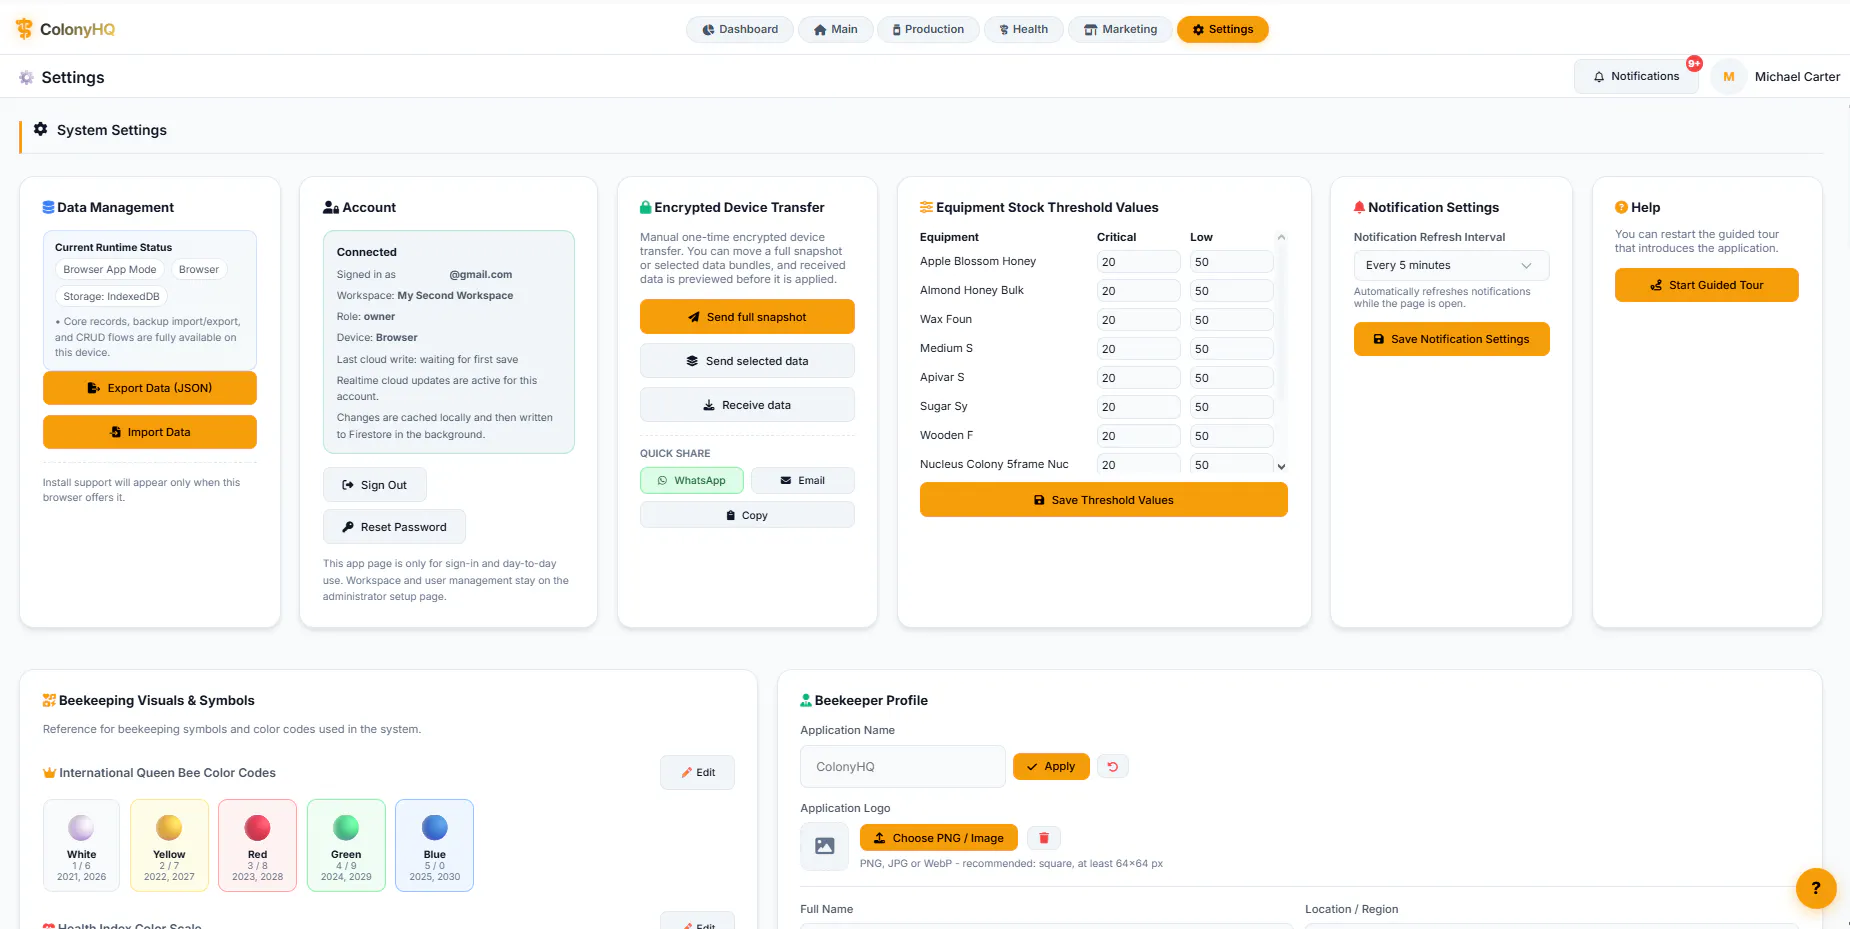Click the application logo image placeholder
Image resolution: width=1850 pixels, height=929 pixels.
[825, 846]
